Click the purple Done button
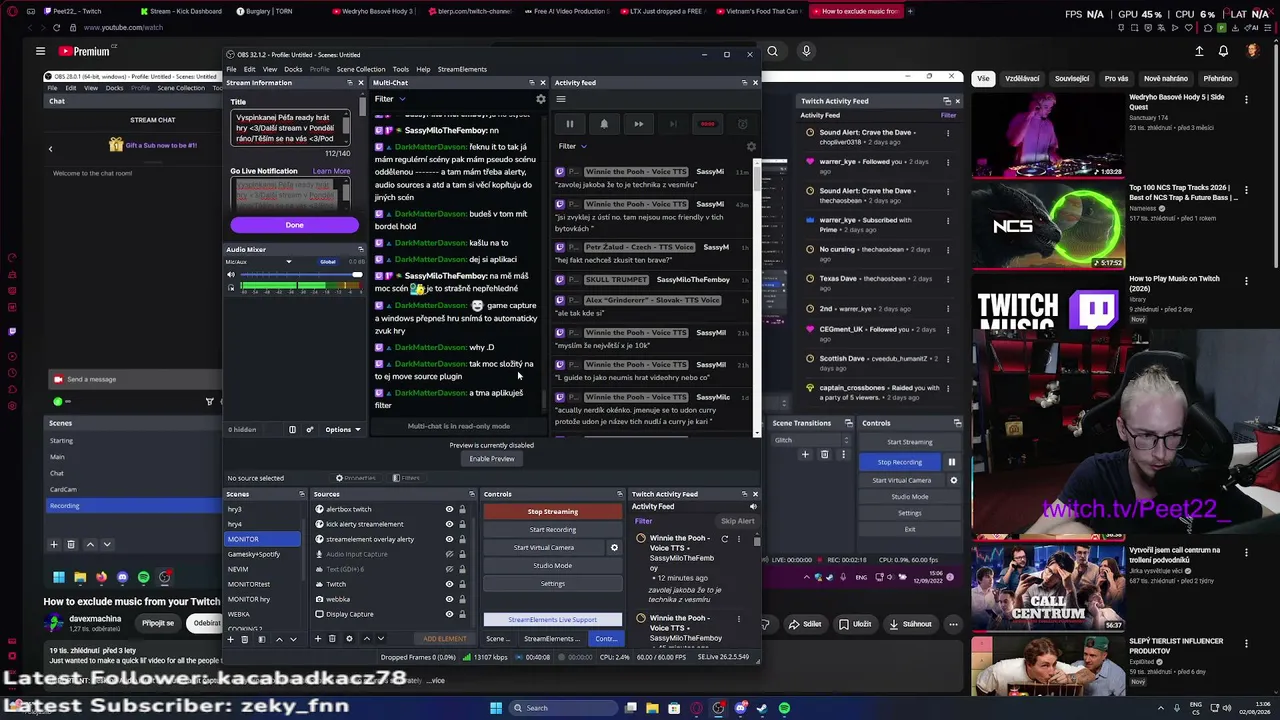 294,225
